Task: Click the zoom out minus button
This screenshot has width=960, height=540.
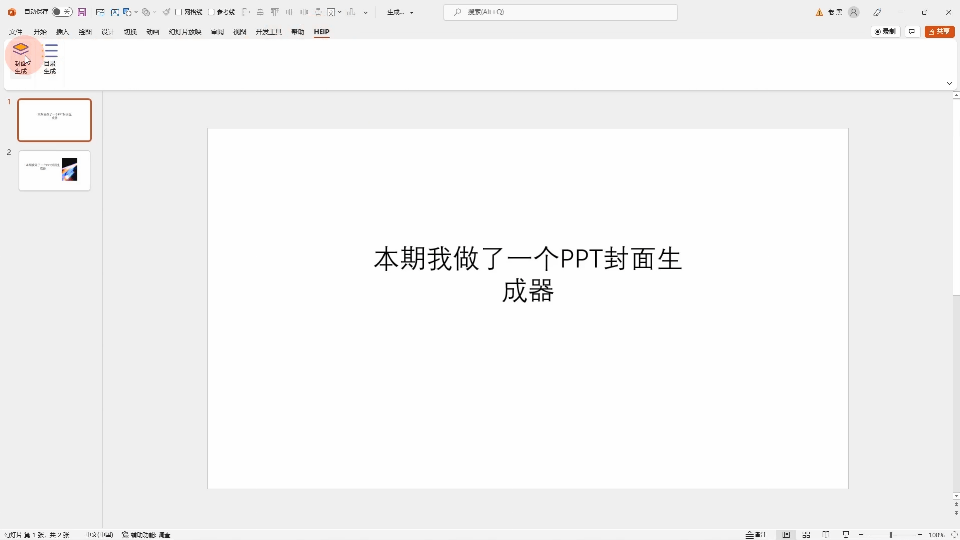Action: click(861, 534)
